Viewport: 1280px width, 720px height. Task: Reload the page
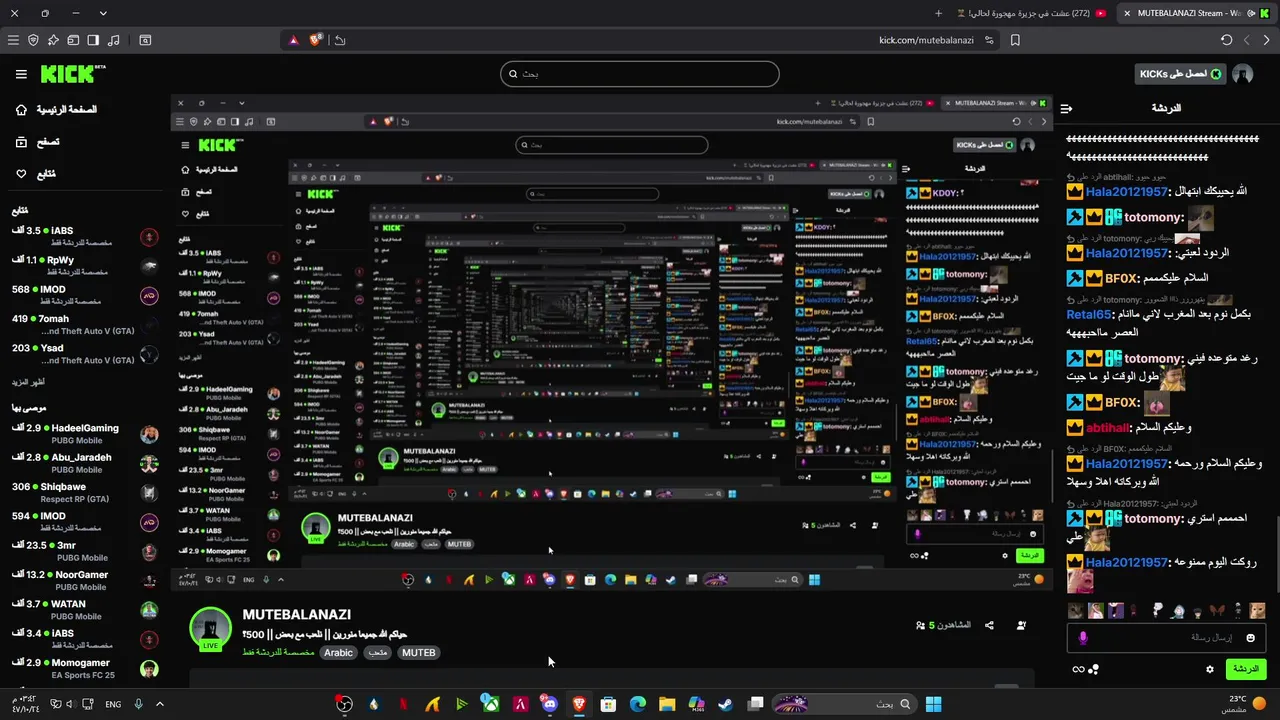point(1227,40)
